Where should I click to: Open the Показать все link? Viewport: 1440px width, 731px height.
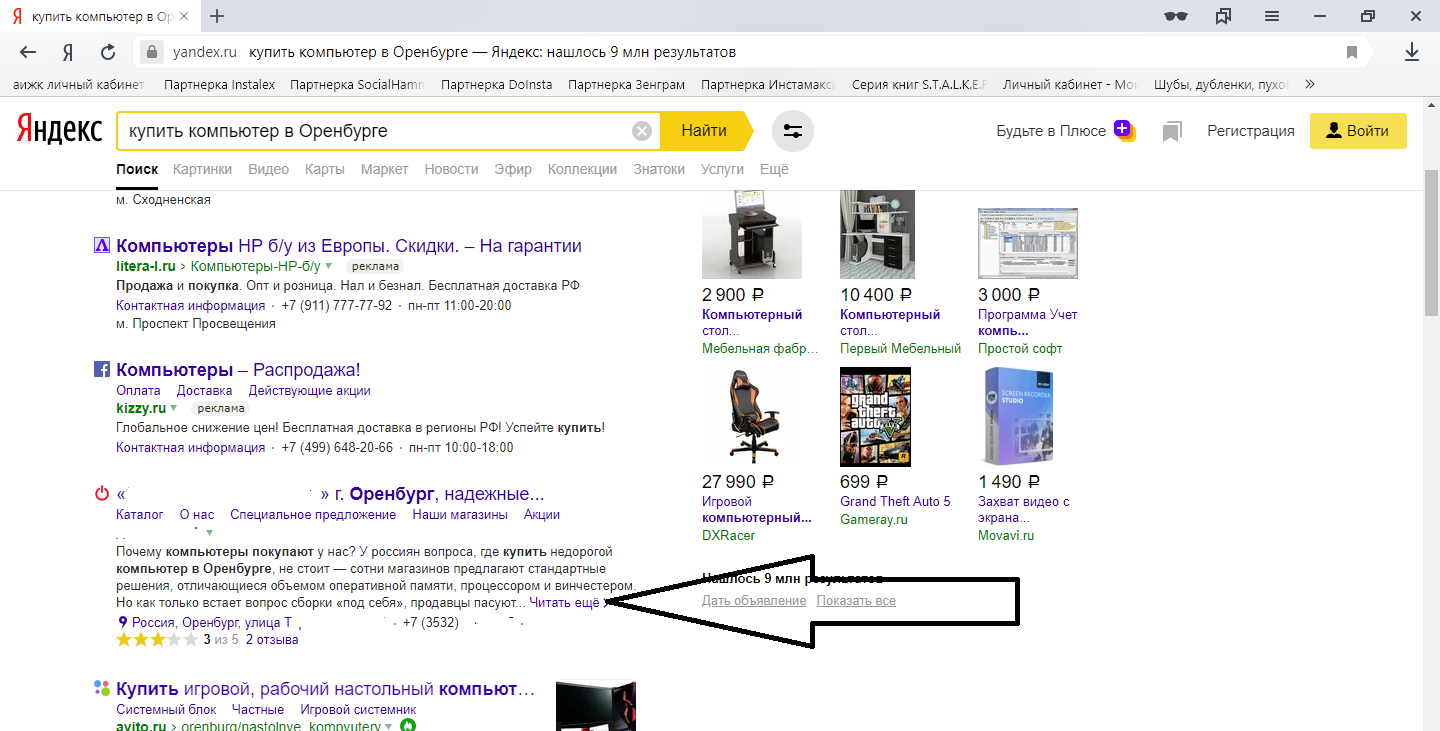(856, 601)
